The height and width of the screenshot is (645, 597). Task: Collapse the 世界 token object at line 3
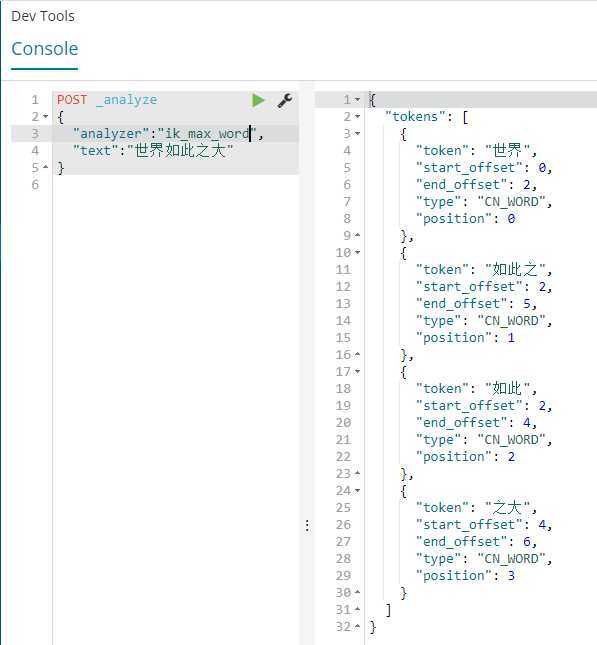click(x=357, y=134)
